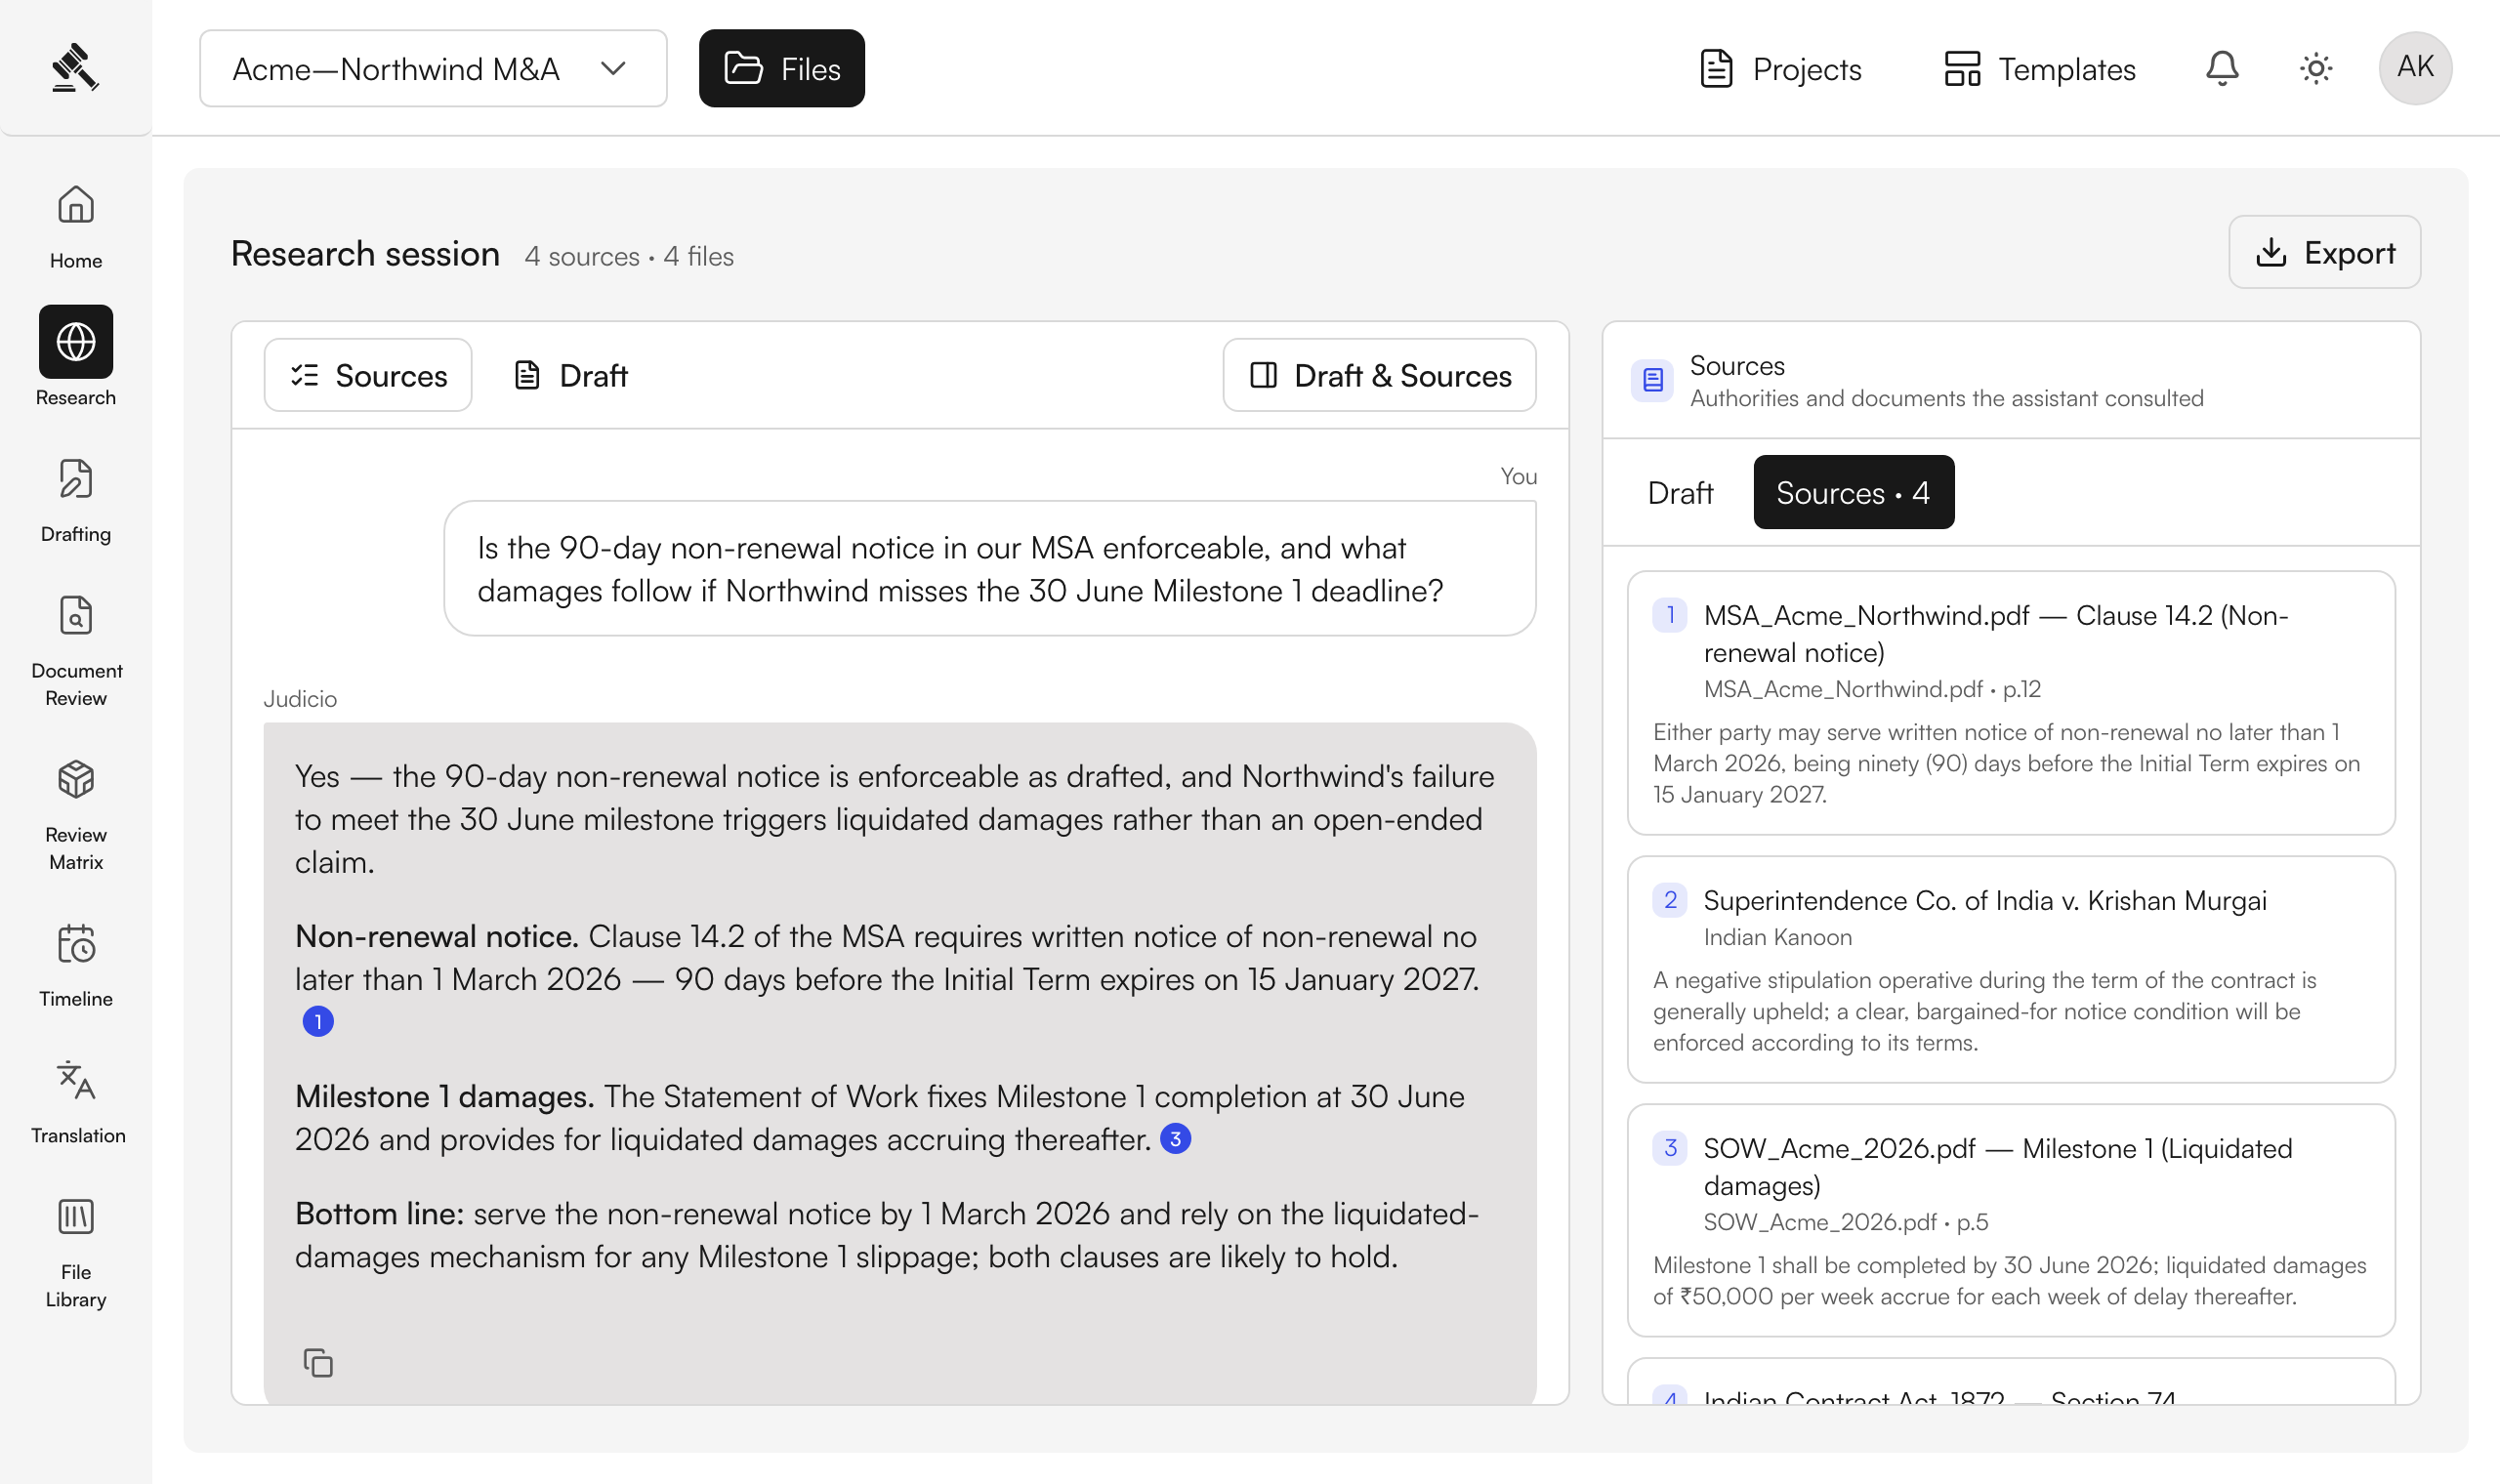This screenshot has height=1484, width=2500.
Task: Open the Translation tool icon
Action: [76, 1081]
